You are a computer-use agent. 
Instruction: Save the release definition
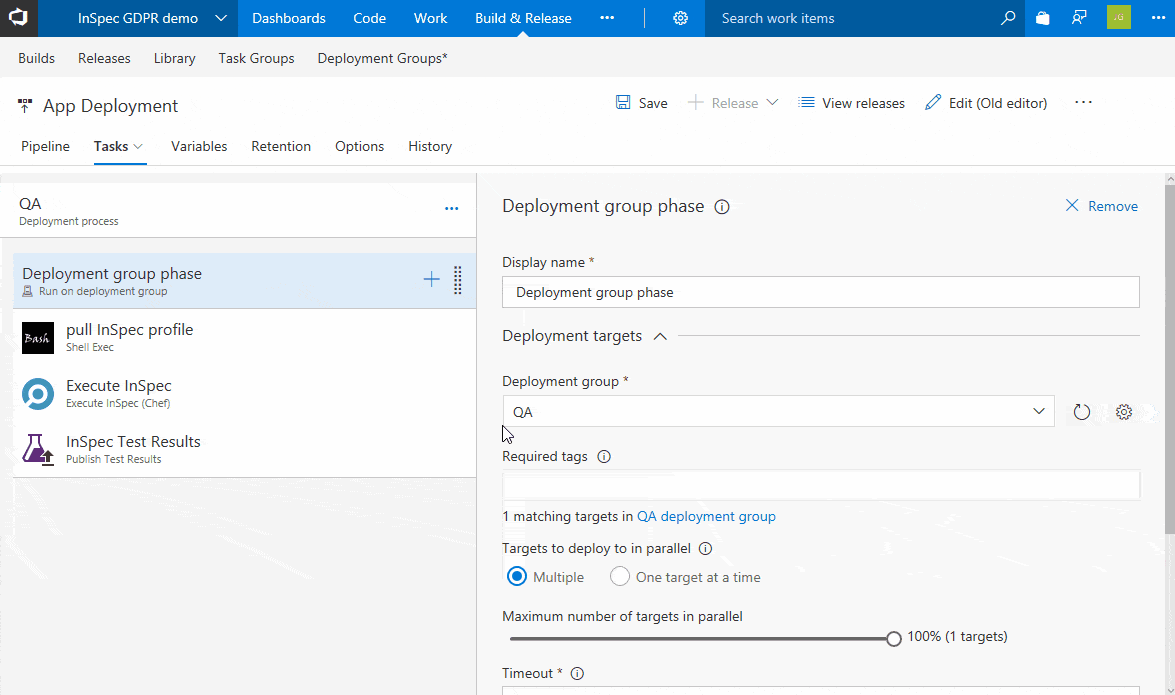[641, 103]
